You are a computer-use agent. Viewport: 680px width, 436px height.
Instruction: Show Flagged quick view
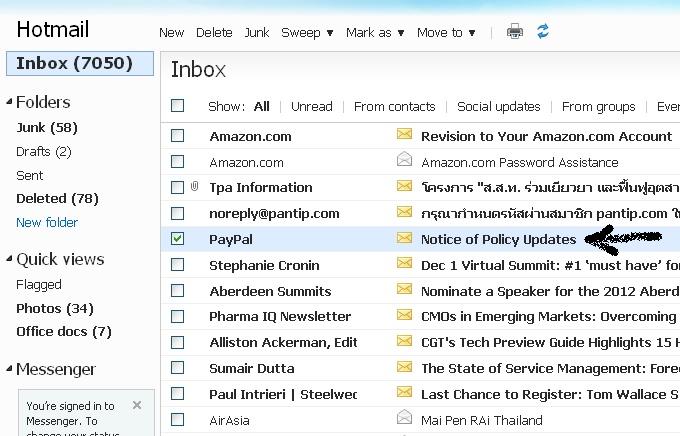pyautogui.click(x=39, y=285)
